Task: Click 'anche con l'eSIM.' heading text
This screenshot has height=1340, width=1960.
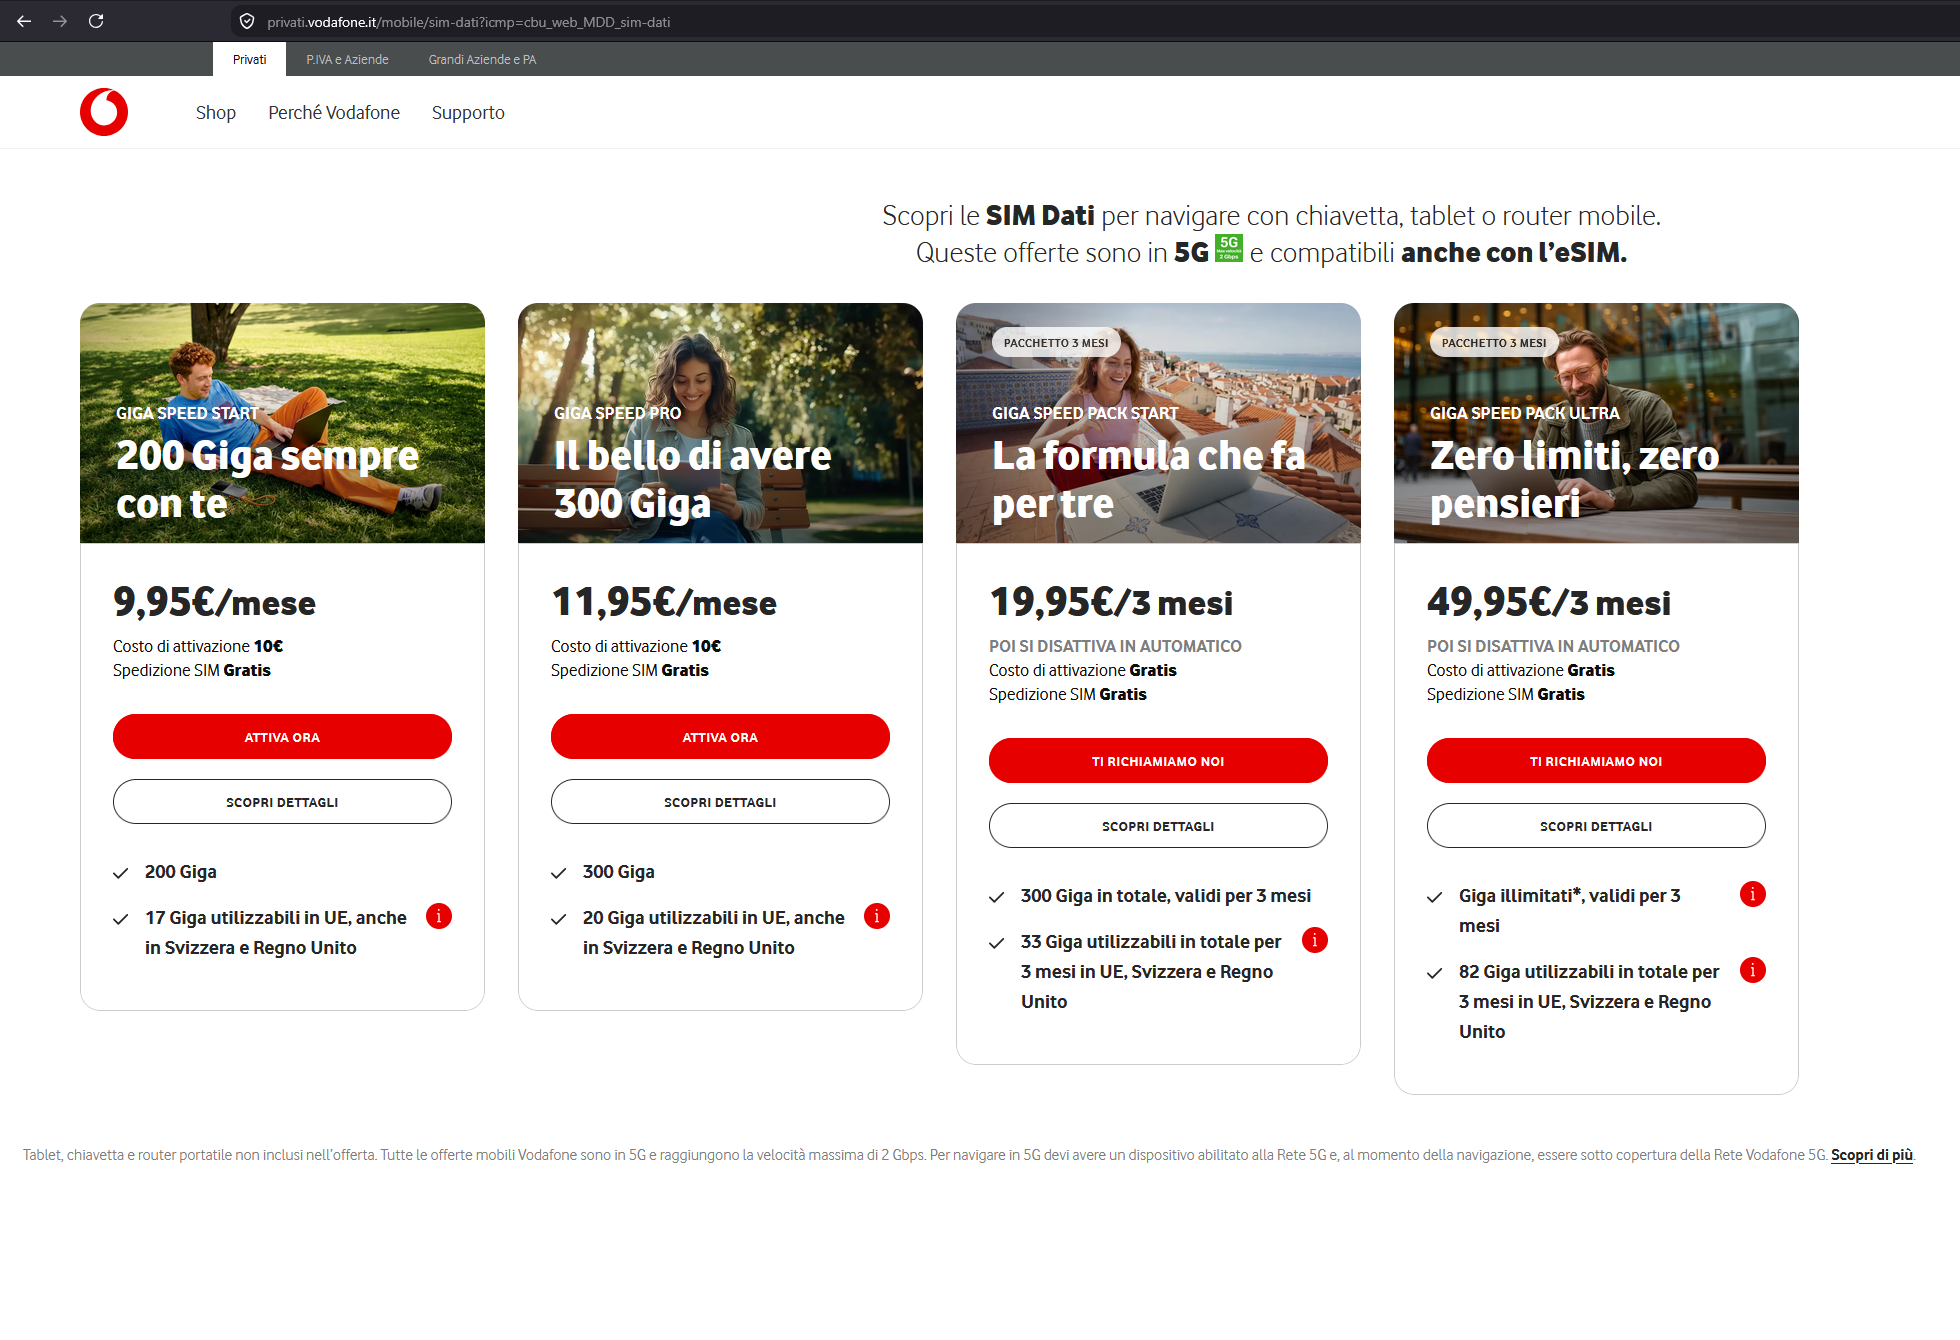Action: (1514, 253)
